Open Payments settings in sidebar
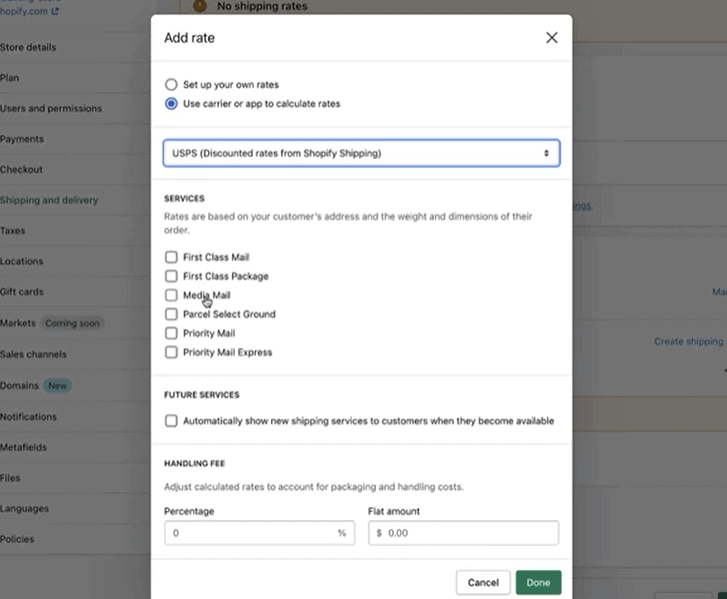Screen dimensions: 727x599 click(x=22, y=139)
